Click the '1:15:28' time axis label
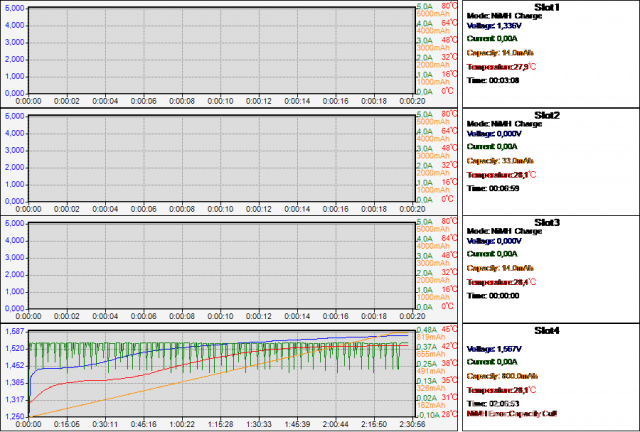Image resolution: width=640 pixels, height=432 pixels. (220, 425)
